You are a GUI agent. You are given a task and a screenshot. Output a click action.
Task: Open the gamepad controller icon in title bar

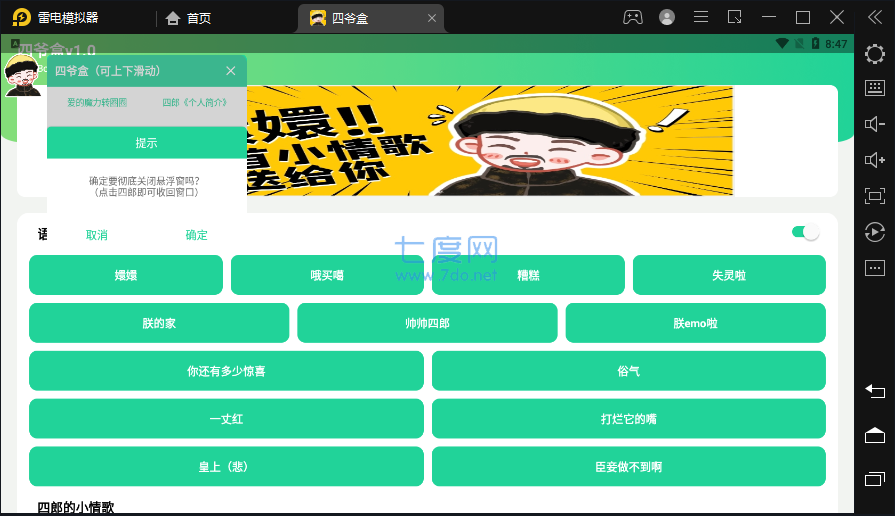coord(633,17)
